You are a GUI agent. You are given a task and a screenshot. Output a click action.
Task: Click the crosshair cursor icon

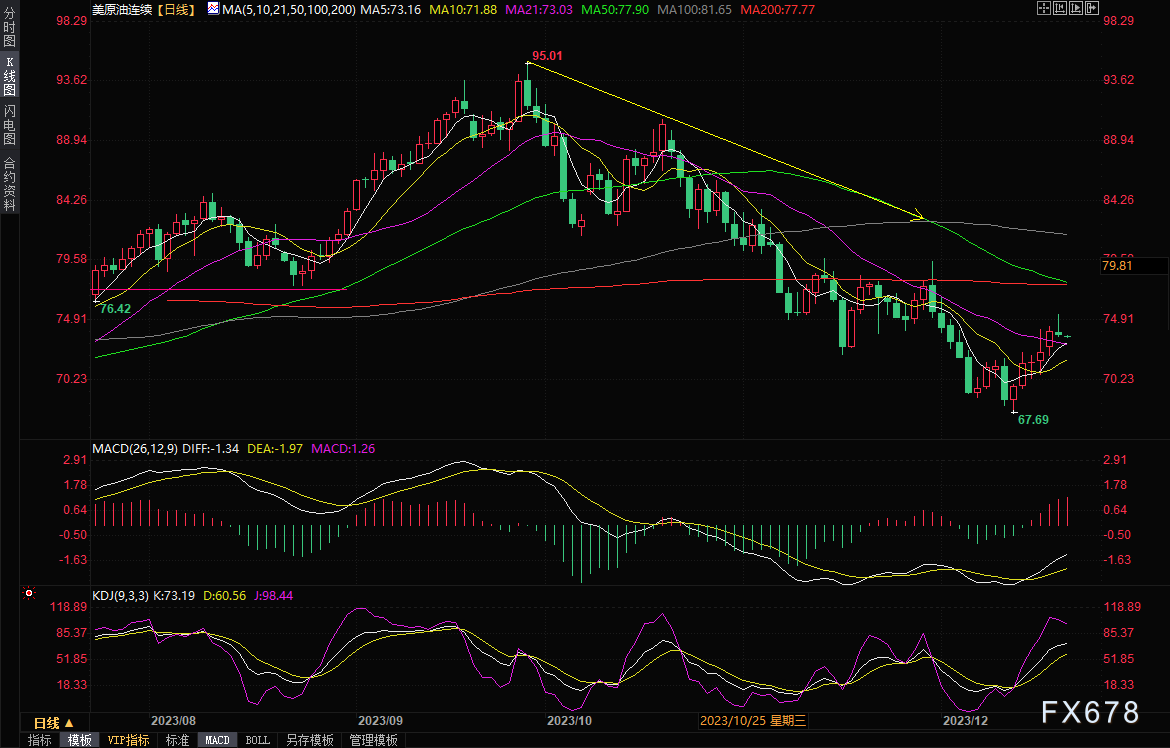pos(1044,8)
